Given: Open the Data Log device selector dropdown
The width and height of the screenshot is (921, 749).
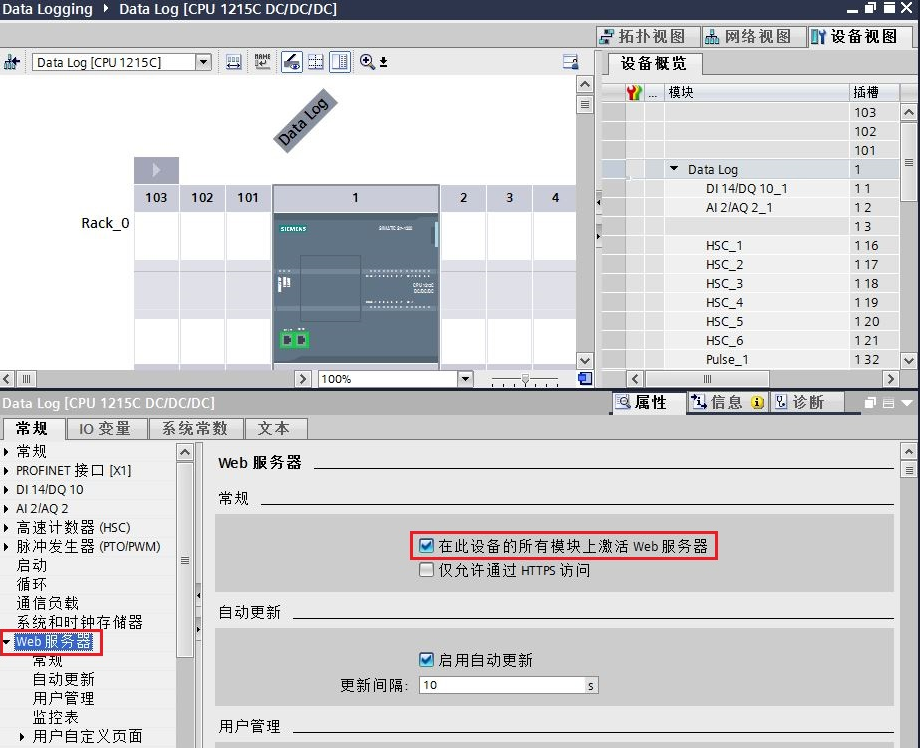Looking at the screenshot, I should tap(204, 62).
